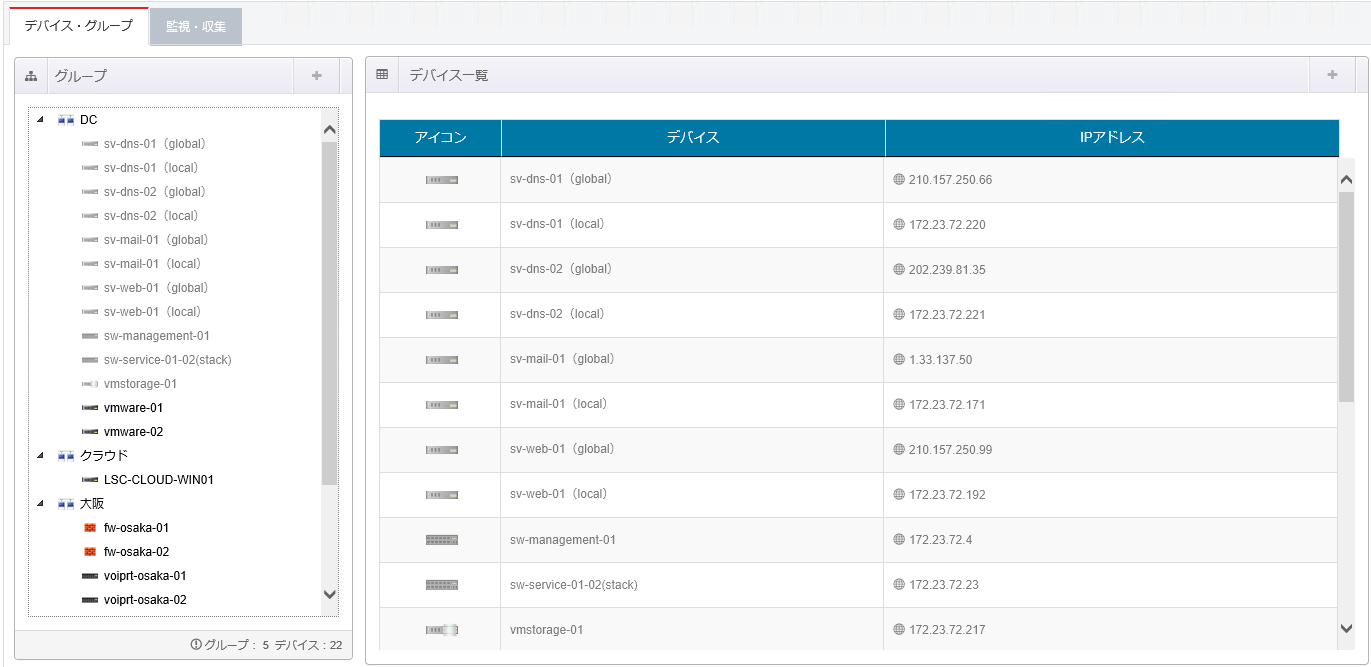Click the storage icon in vmstorage-01 table row
The height and width of the screenshot is (667, 1371).
[441, 630]
